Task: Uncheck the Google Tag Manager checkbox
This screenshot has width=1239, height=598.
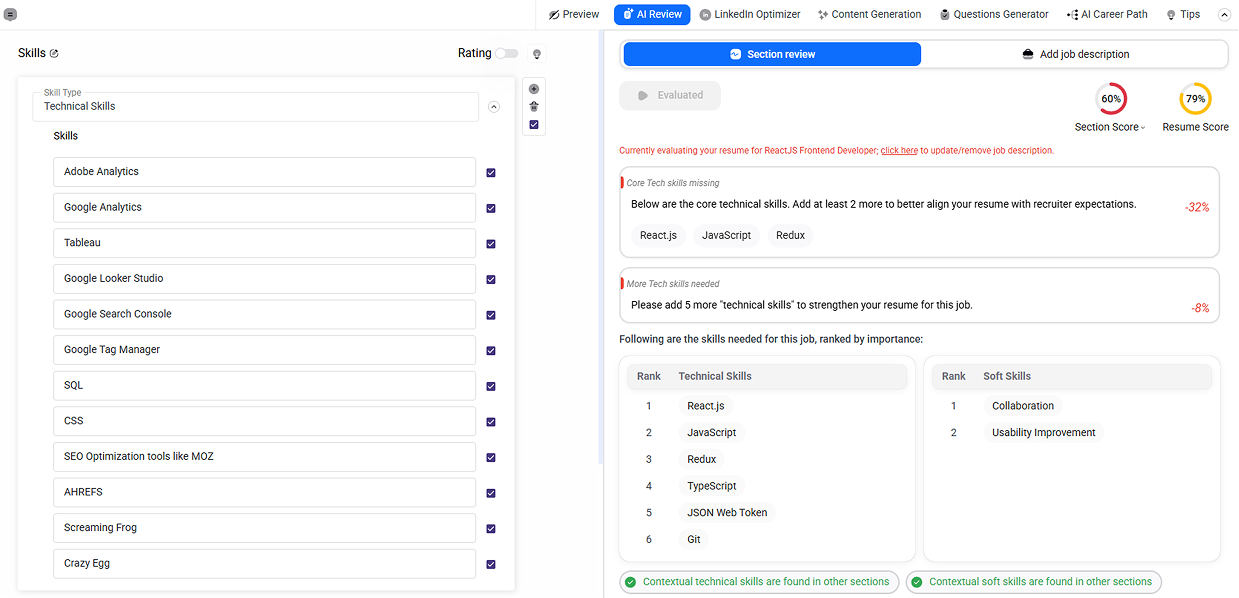Action: (x=491, y=350)
